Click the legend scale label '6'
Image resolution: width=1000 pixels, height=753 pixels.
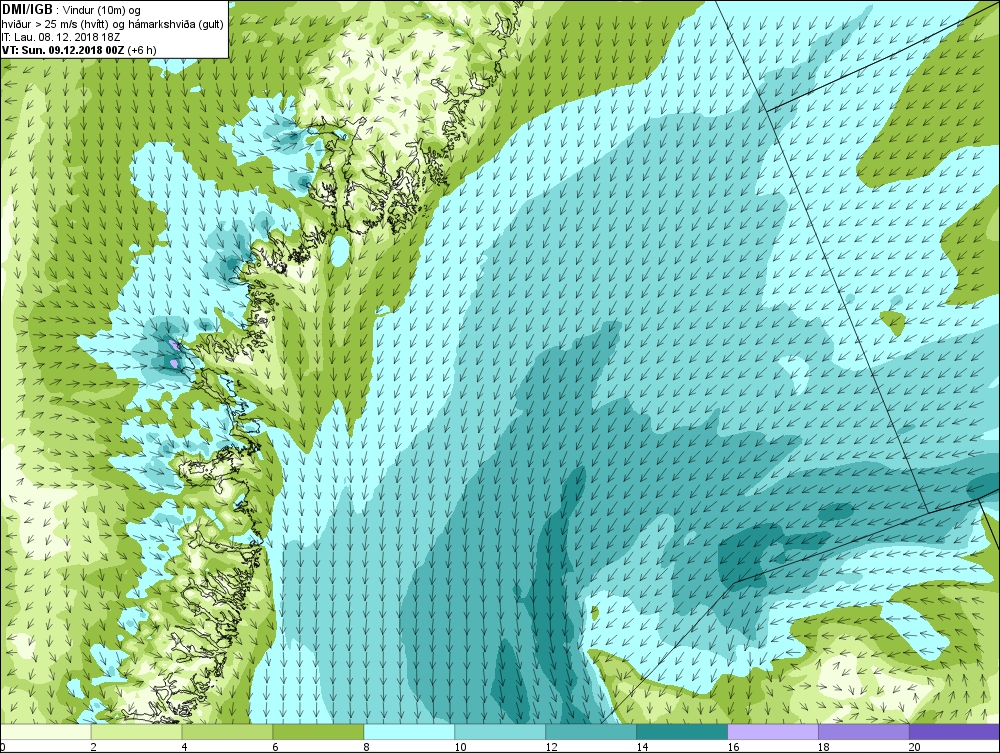pyautogui.click(x=275, y=747)
